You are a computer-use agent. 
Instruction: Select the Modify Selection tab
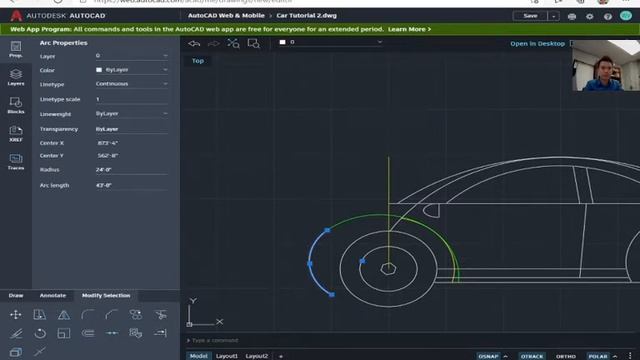coord(106,296)
